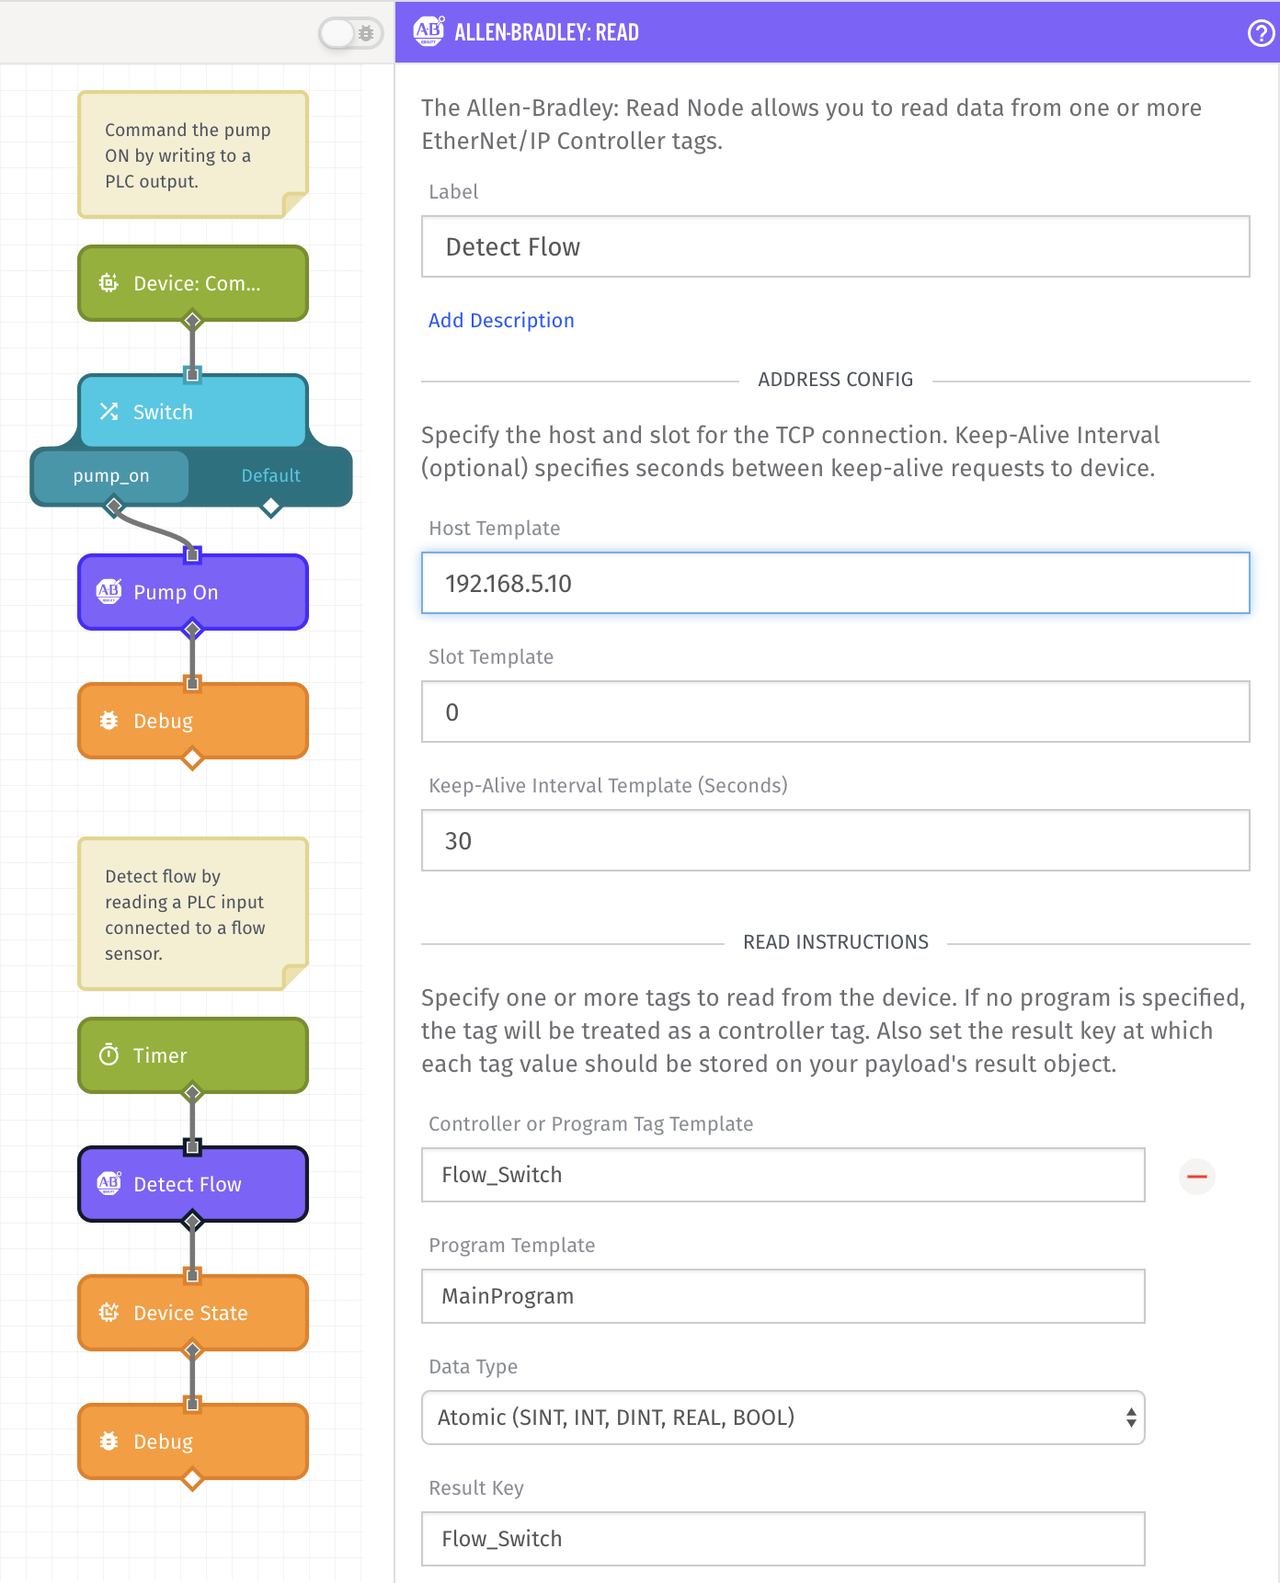Edit the Keep-Alive Interval field
This screenshot has width=1280, height=1583.
pyautogui.click(x=835, y=841)
